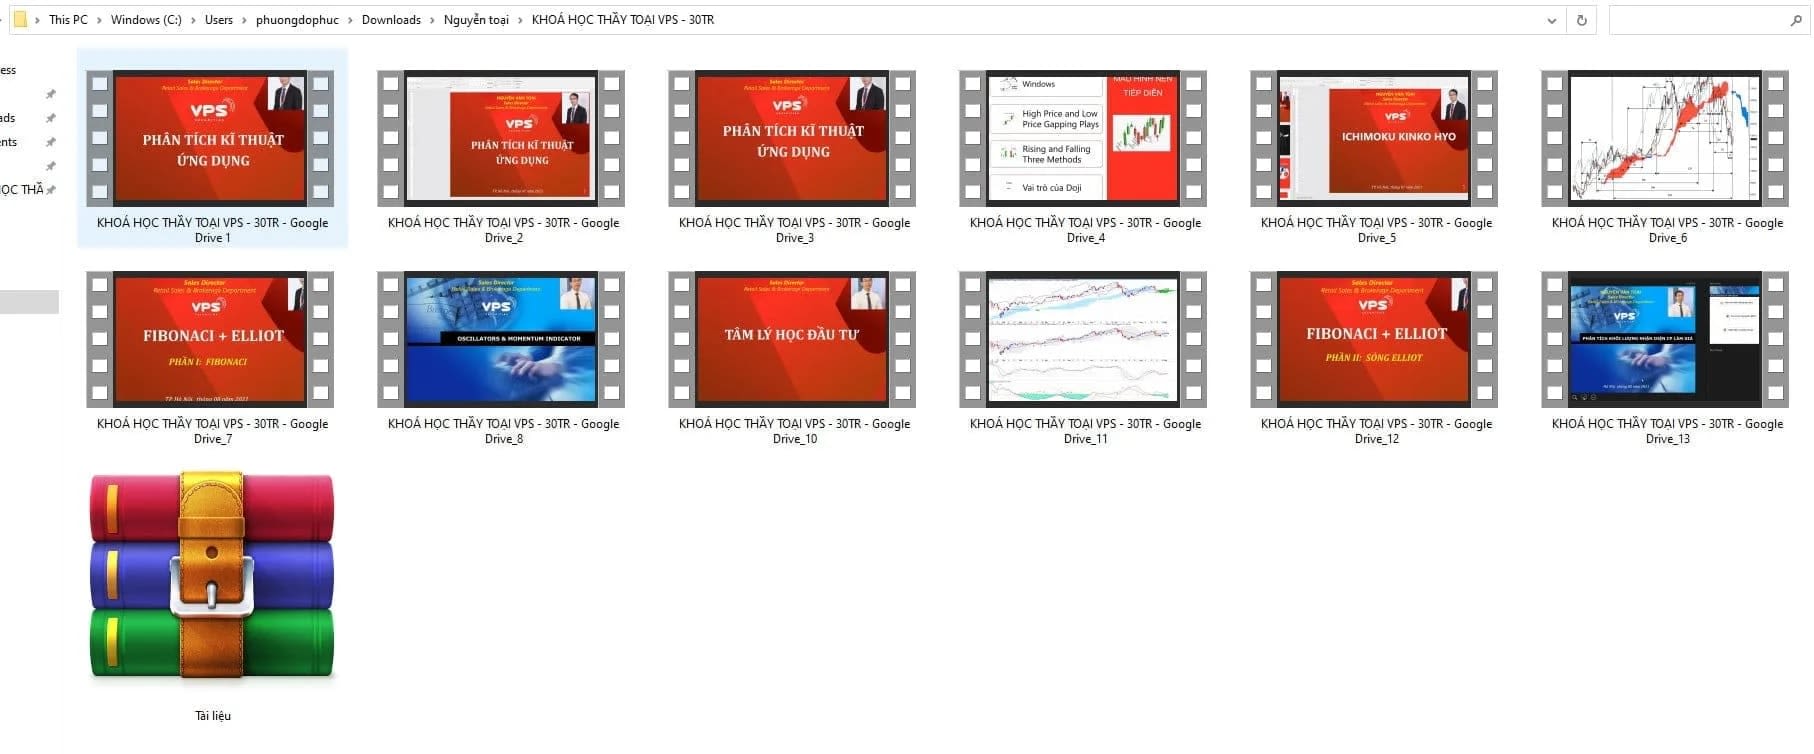Select video thumbnail for Google Drive_3

792,138
